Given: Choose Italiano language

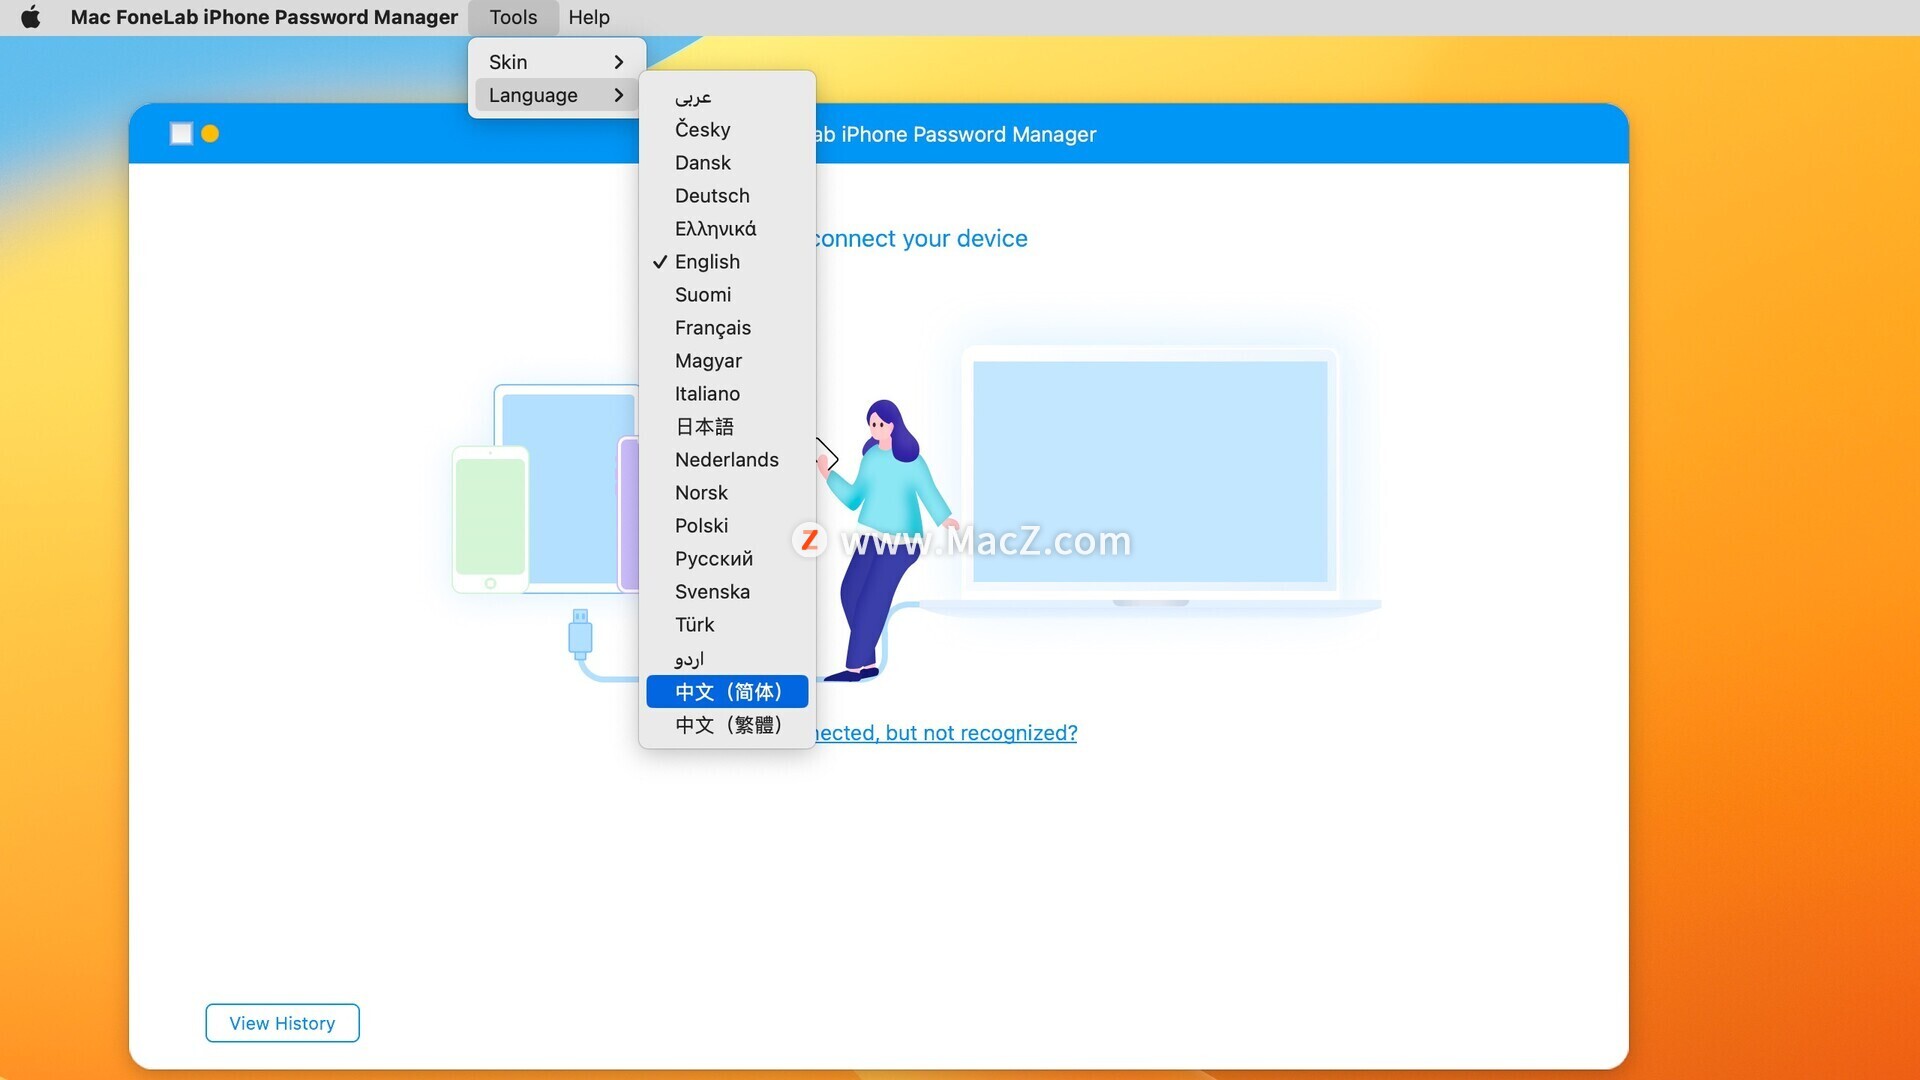Looking at the screenshot, I should click(727, 393).
